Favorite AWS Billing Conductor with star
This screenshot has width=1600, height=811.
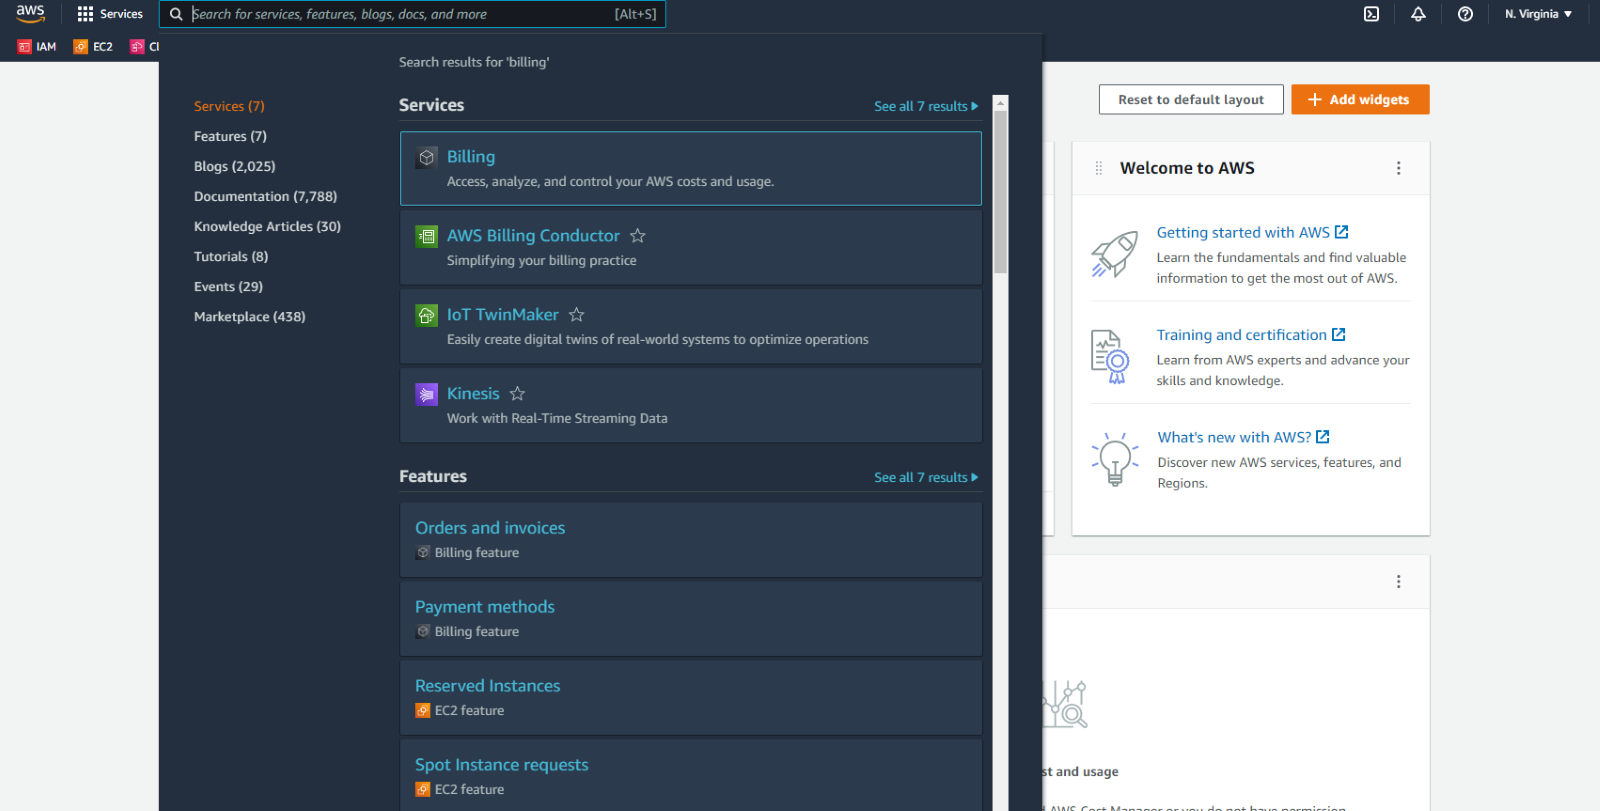[638, 236]
